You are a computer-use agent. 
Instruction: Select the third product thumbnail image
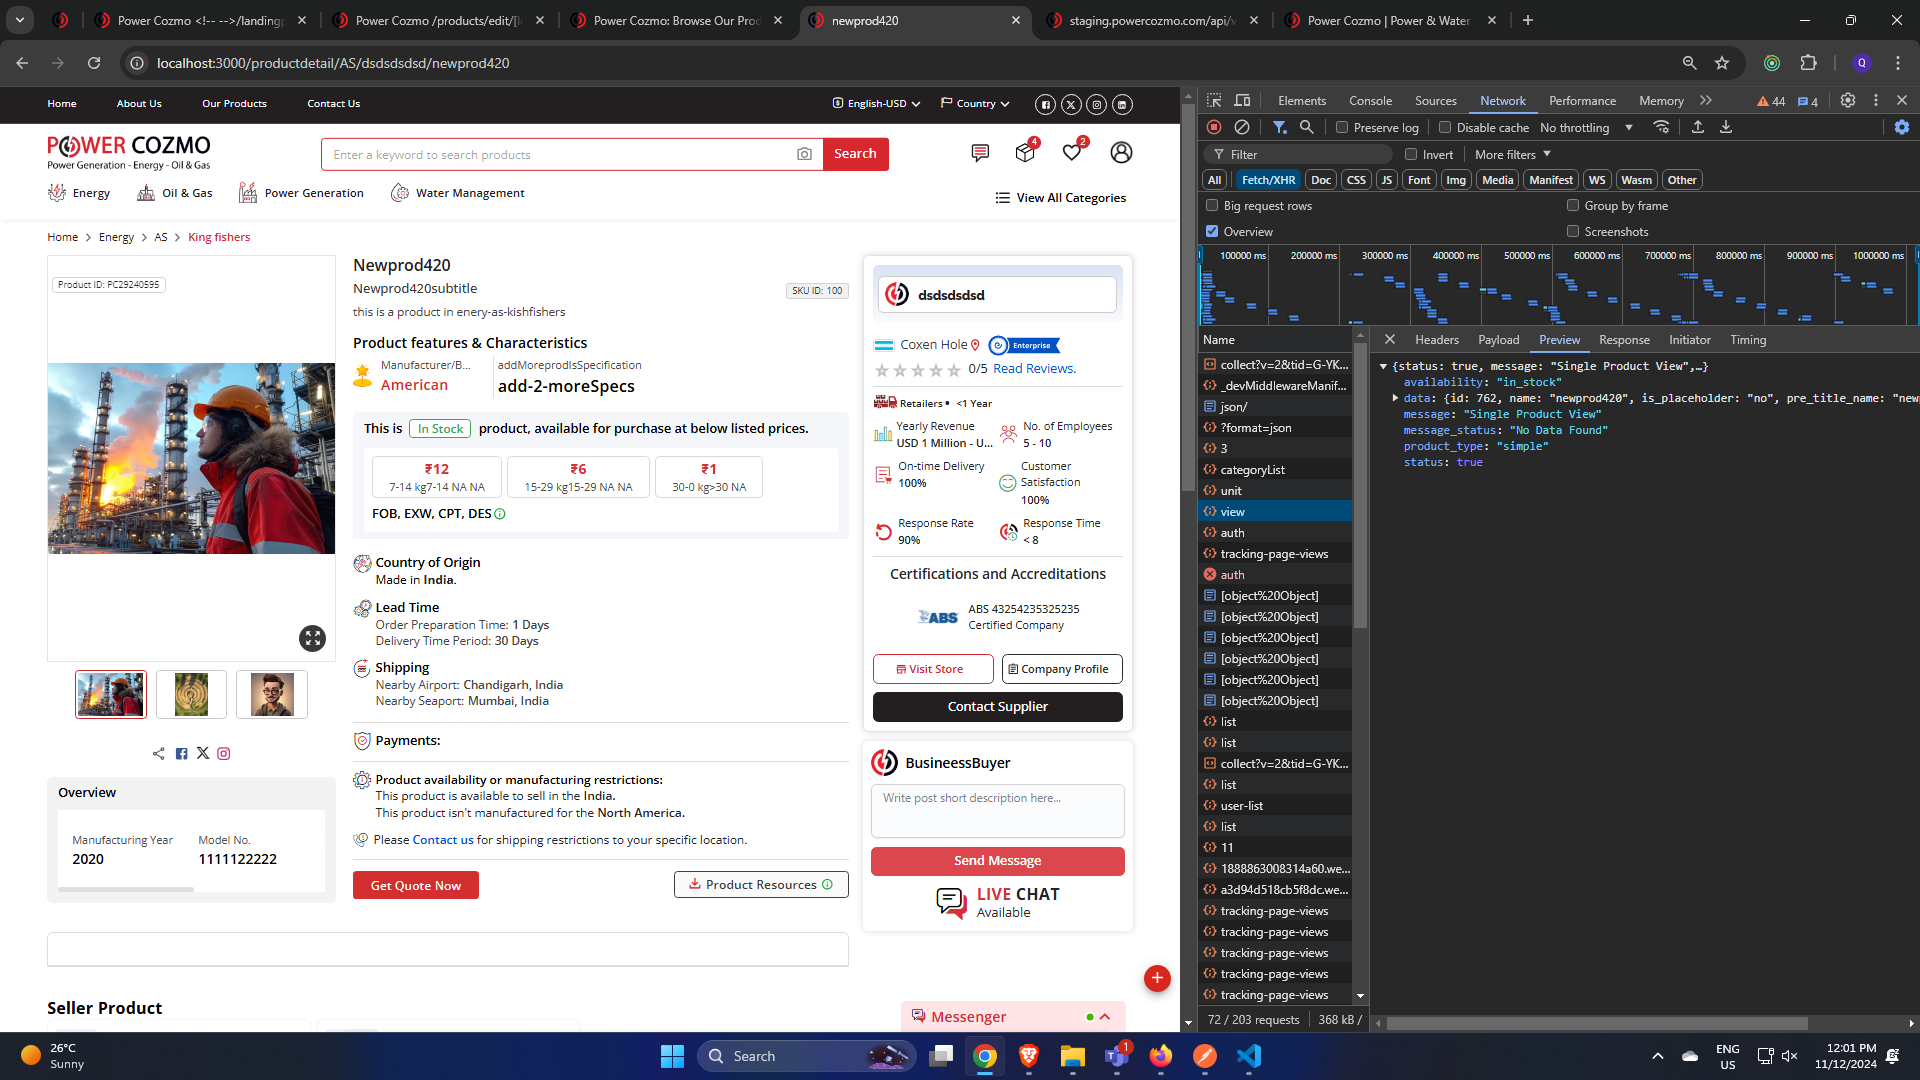pyautogui.click(x=271, y=694)
